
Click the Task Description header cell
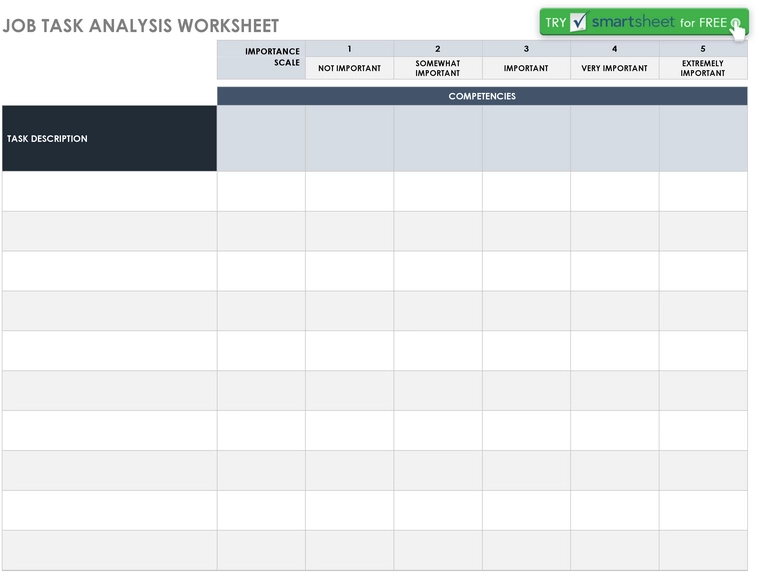(109, 138)
